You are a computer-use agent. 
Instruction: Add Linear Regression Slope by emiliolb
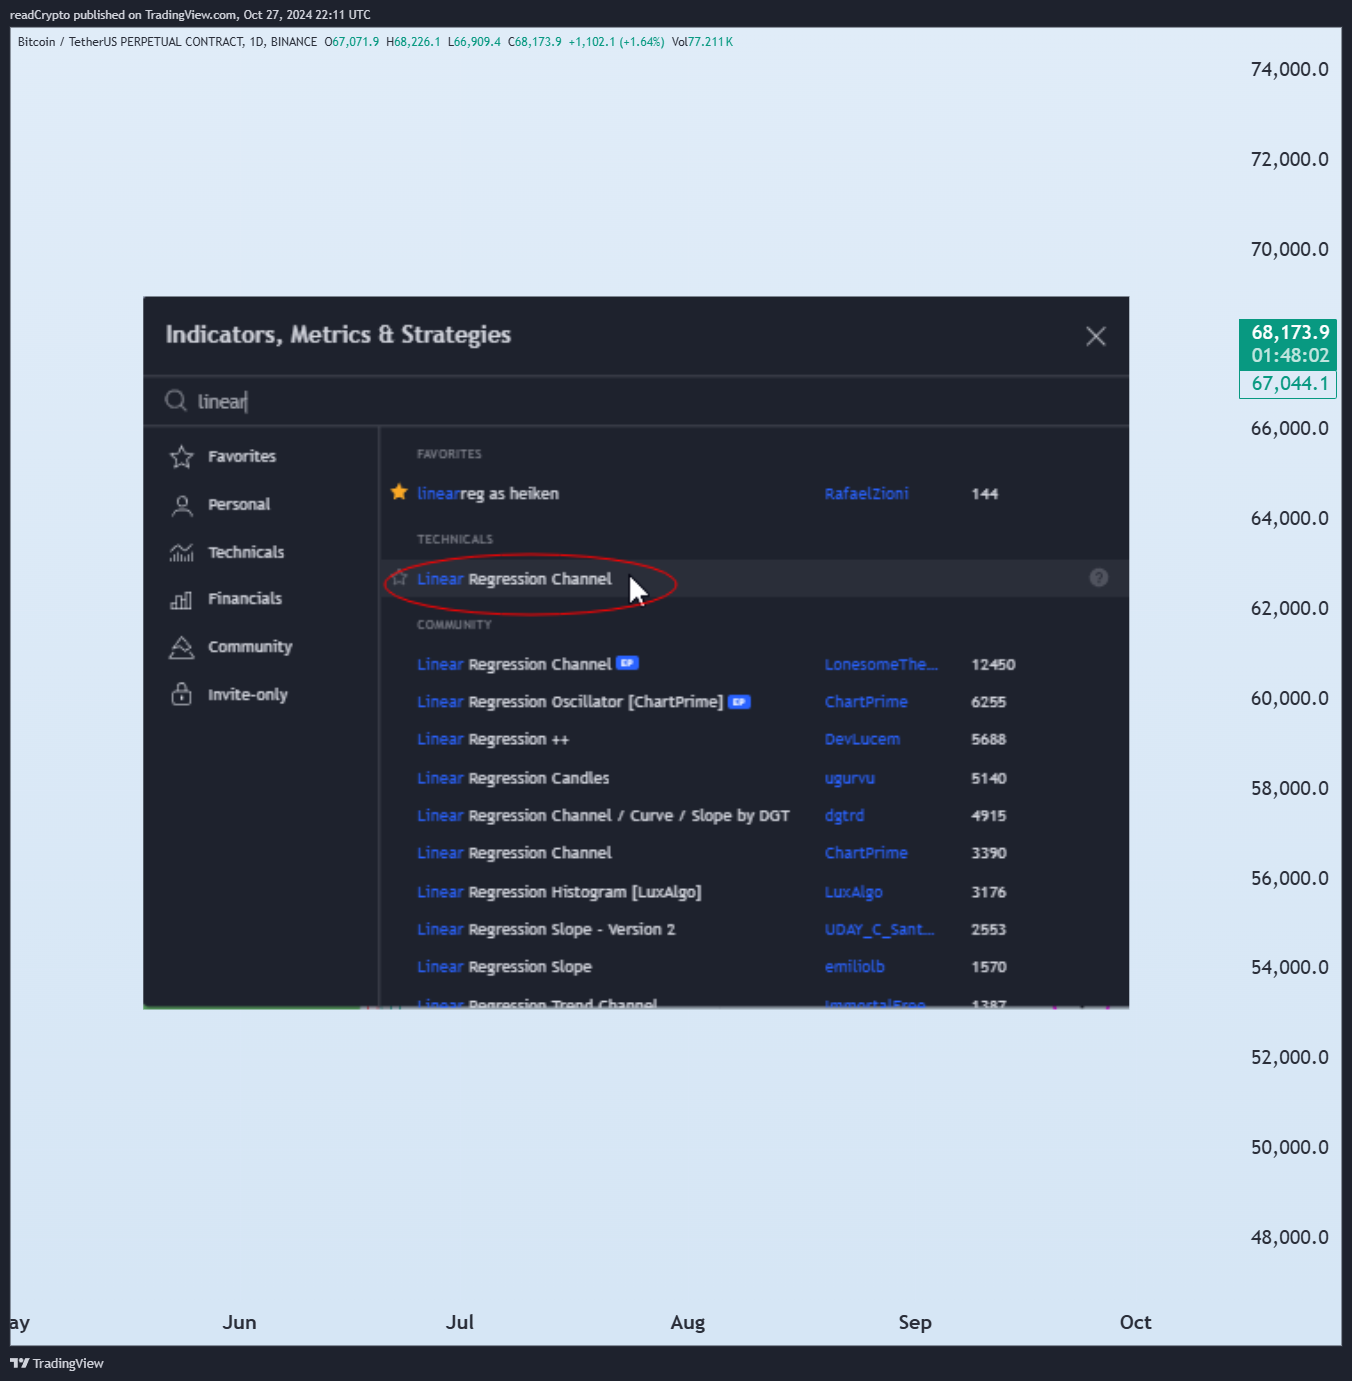(504, 967)
